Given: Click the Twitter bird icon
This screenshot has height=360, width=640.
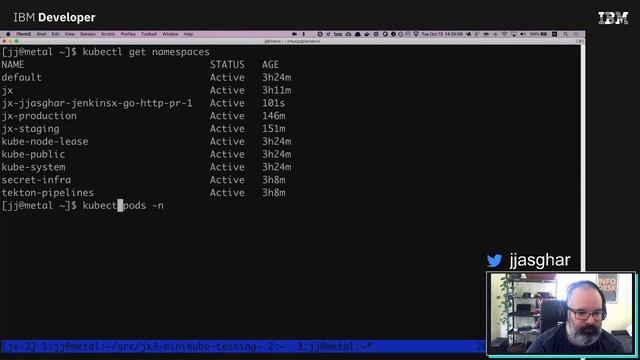Looking at the screenshot, I should click(x=494, y=260).
